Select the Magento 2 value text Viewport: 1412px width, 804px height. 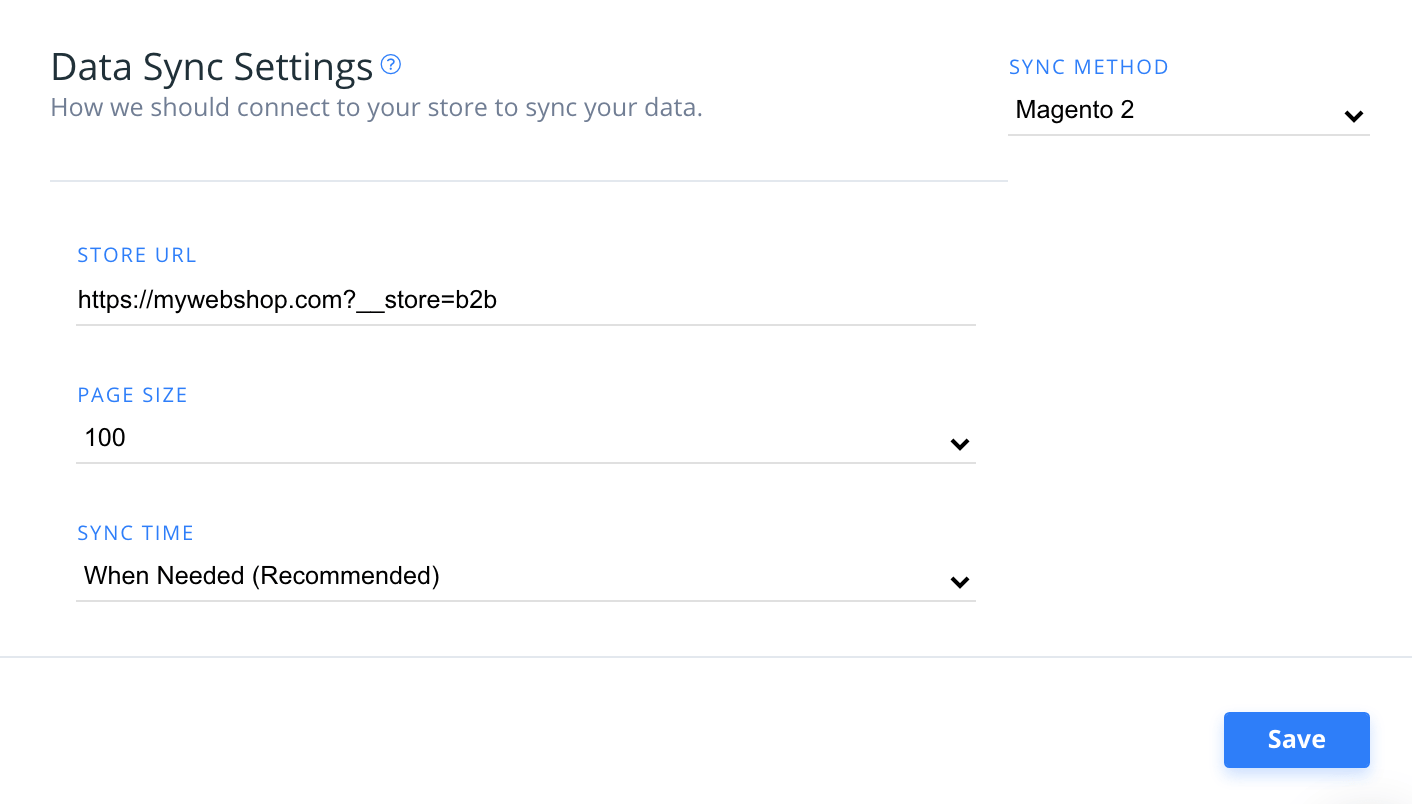(1075, 110)
